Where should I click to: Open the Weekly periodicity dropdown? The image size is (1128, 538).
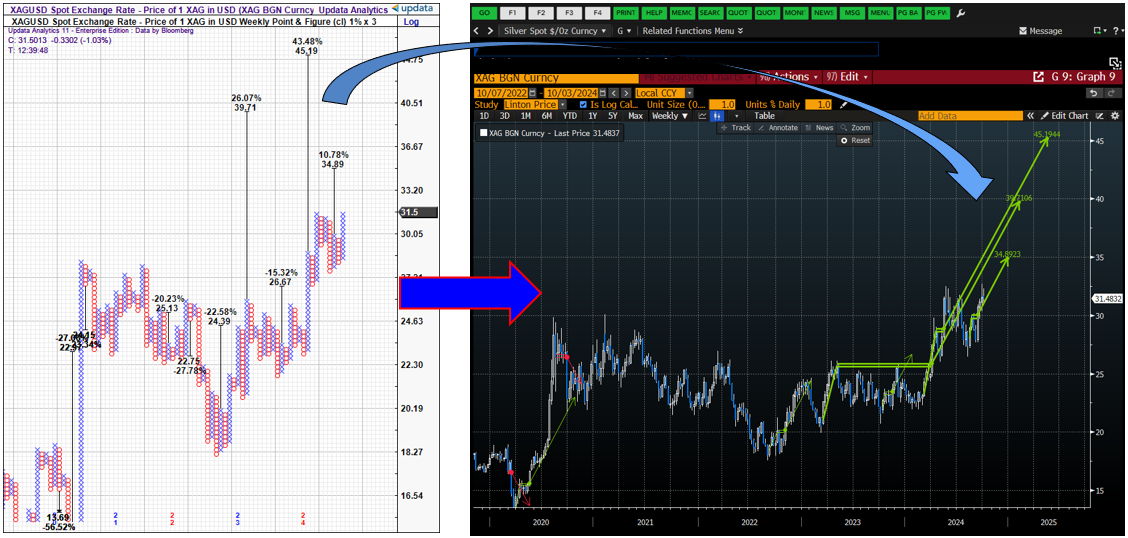click(669, 116)
